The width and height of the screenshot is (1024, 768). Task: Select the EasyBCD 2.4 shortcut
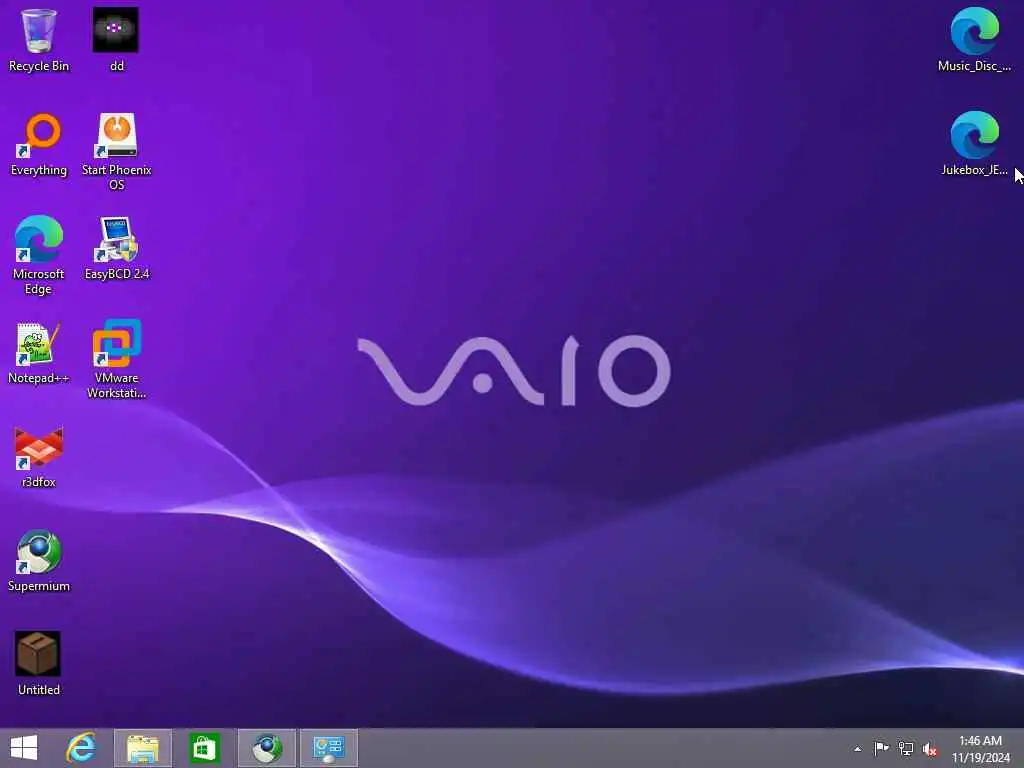tap(116, 248)
